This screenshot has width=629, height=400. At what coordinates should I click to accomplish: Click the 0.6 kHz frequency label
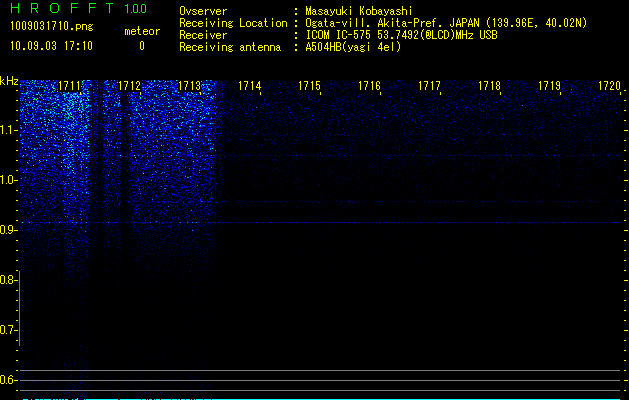click(x=7, y=380)
